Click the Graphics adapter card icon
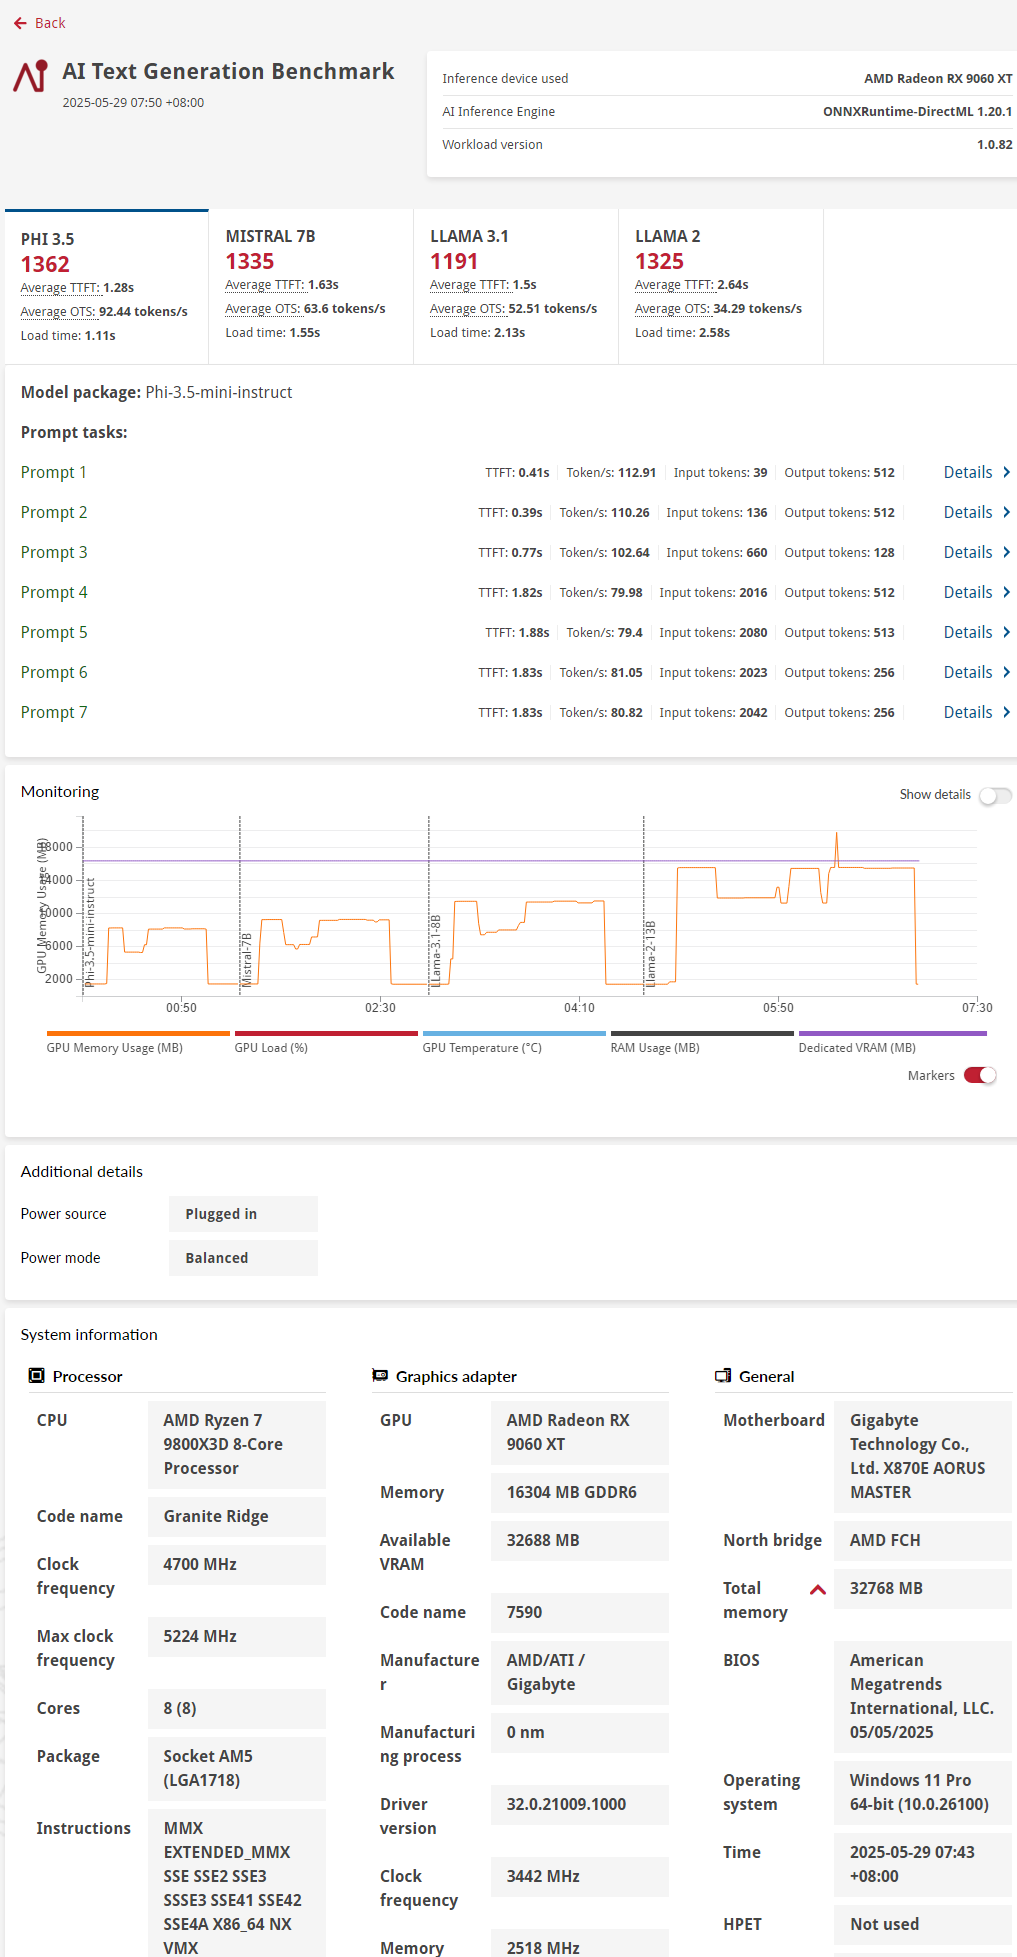The width and height of the screenshot is (1017, 1957). (x=380, y=1376)
